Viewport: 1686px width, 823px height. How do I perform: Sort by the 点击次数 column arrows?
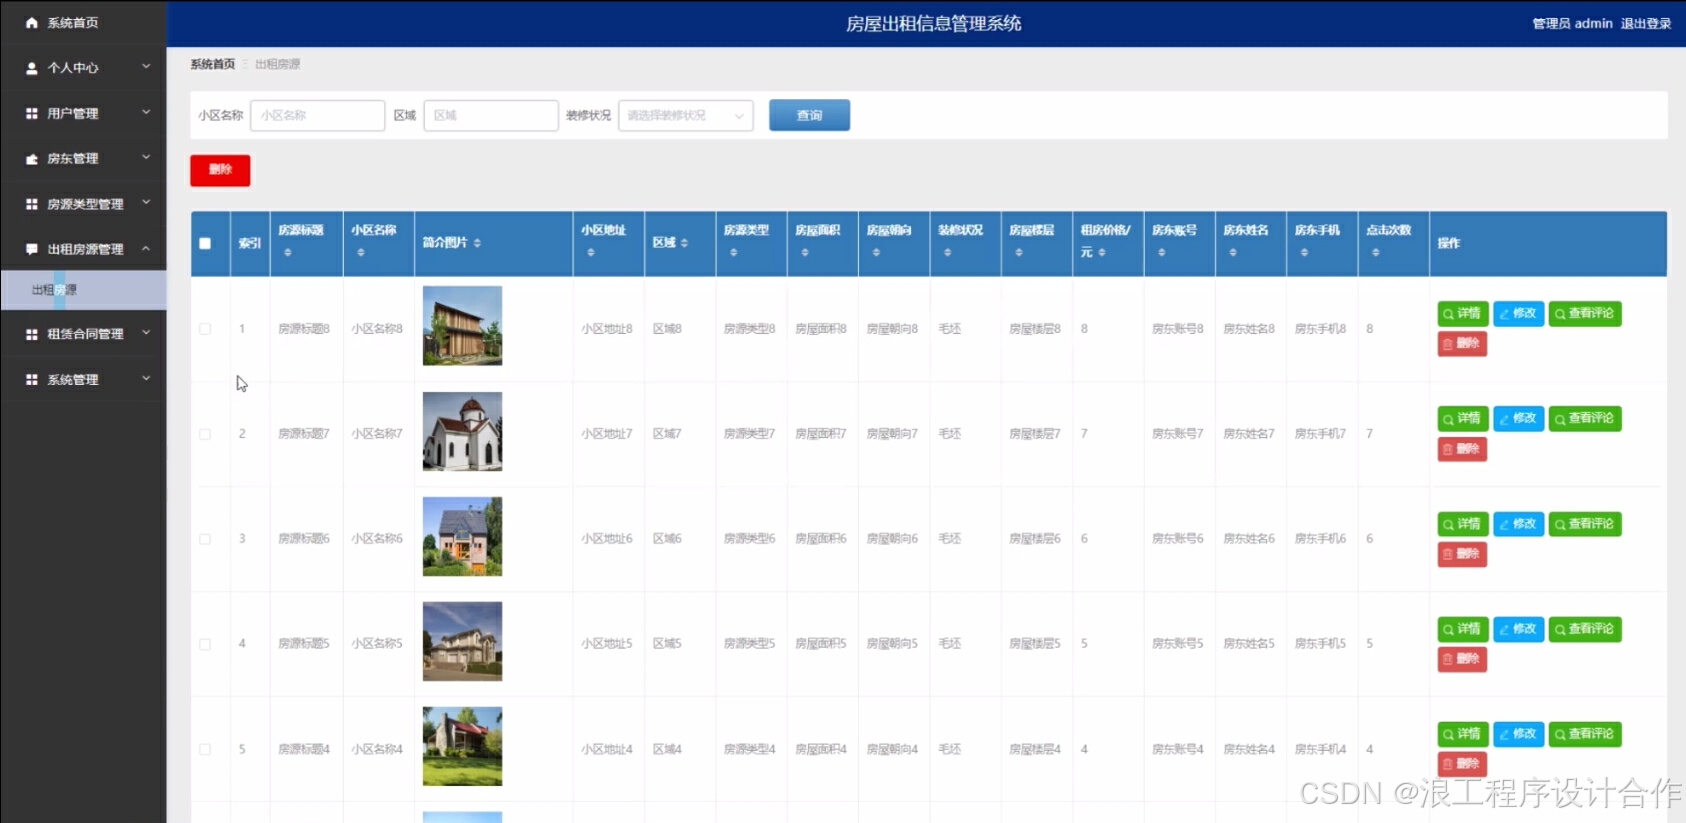pyautogui.click(x=1376, y=253)
